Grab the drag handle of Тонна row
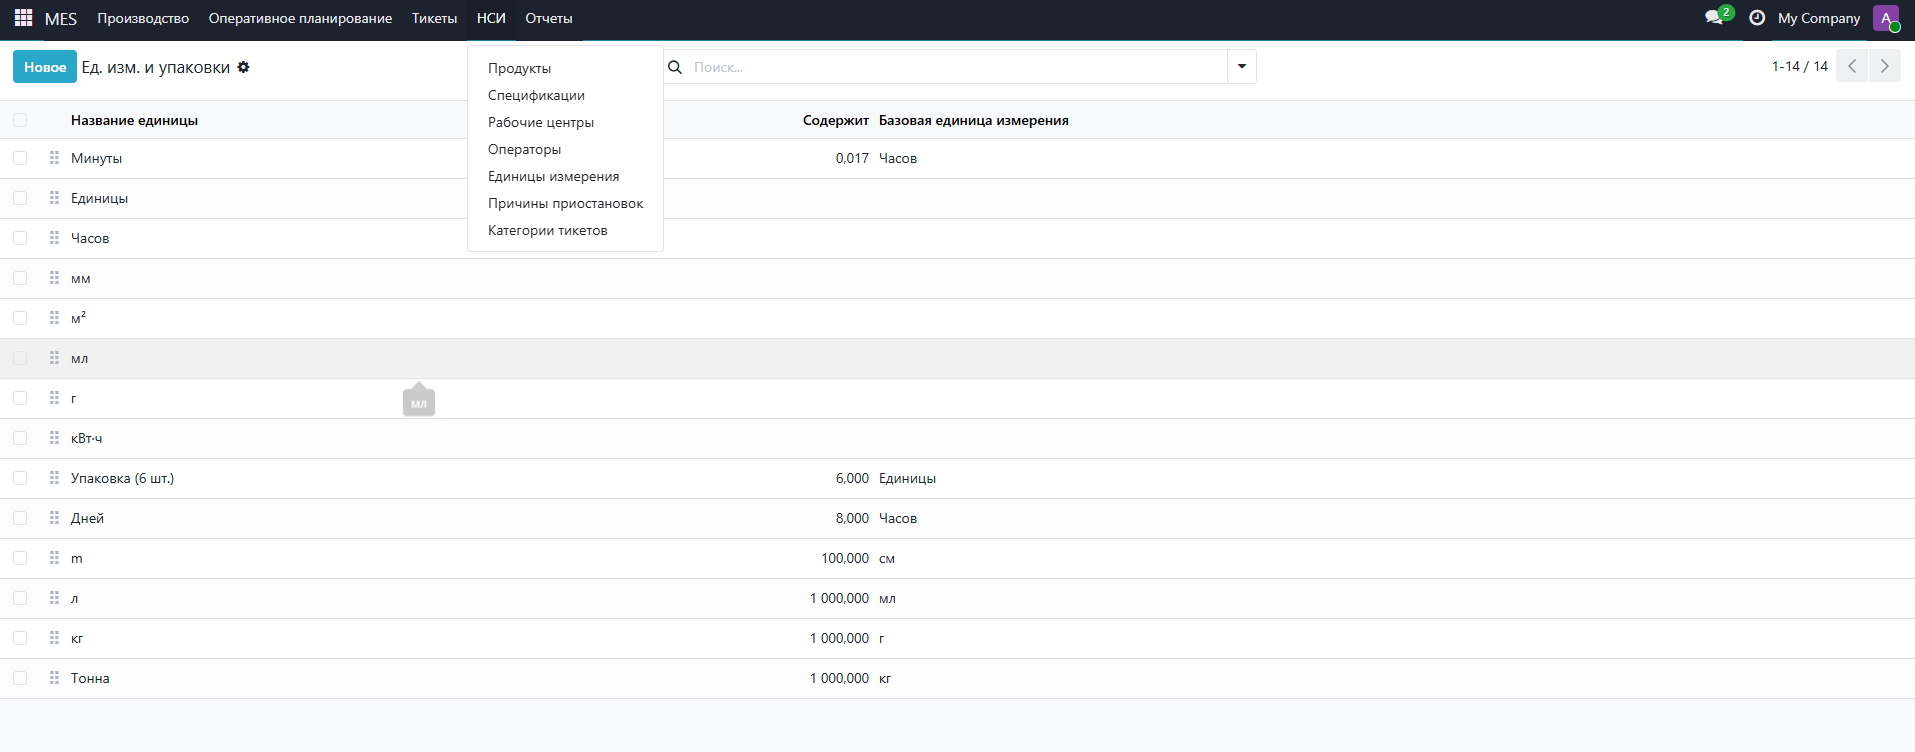Viewport: 1915px width, 752px height. [54, 678]
